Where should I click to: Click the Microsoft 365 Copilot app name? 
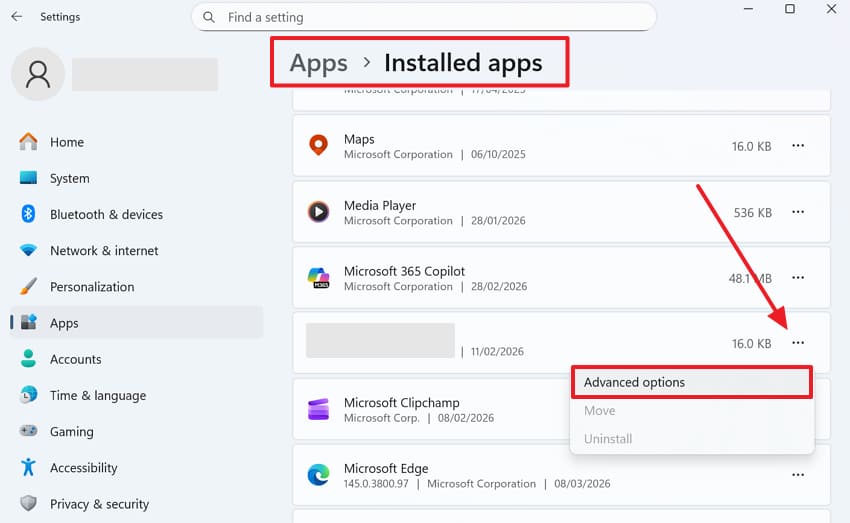(404, 271)
